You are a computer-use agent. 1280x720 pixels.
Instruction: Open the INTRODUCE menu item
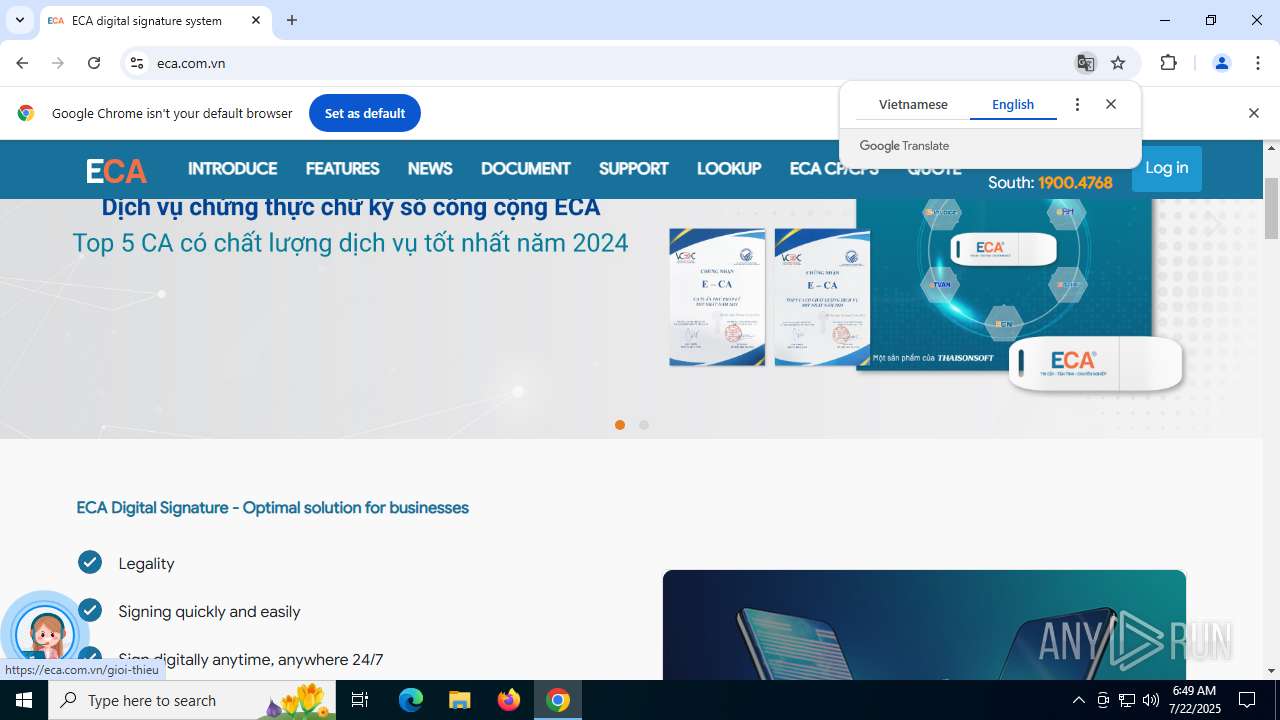(x=232, y=169)
